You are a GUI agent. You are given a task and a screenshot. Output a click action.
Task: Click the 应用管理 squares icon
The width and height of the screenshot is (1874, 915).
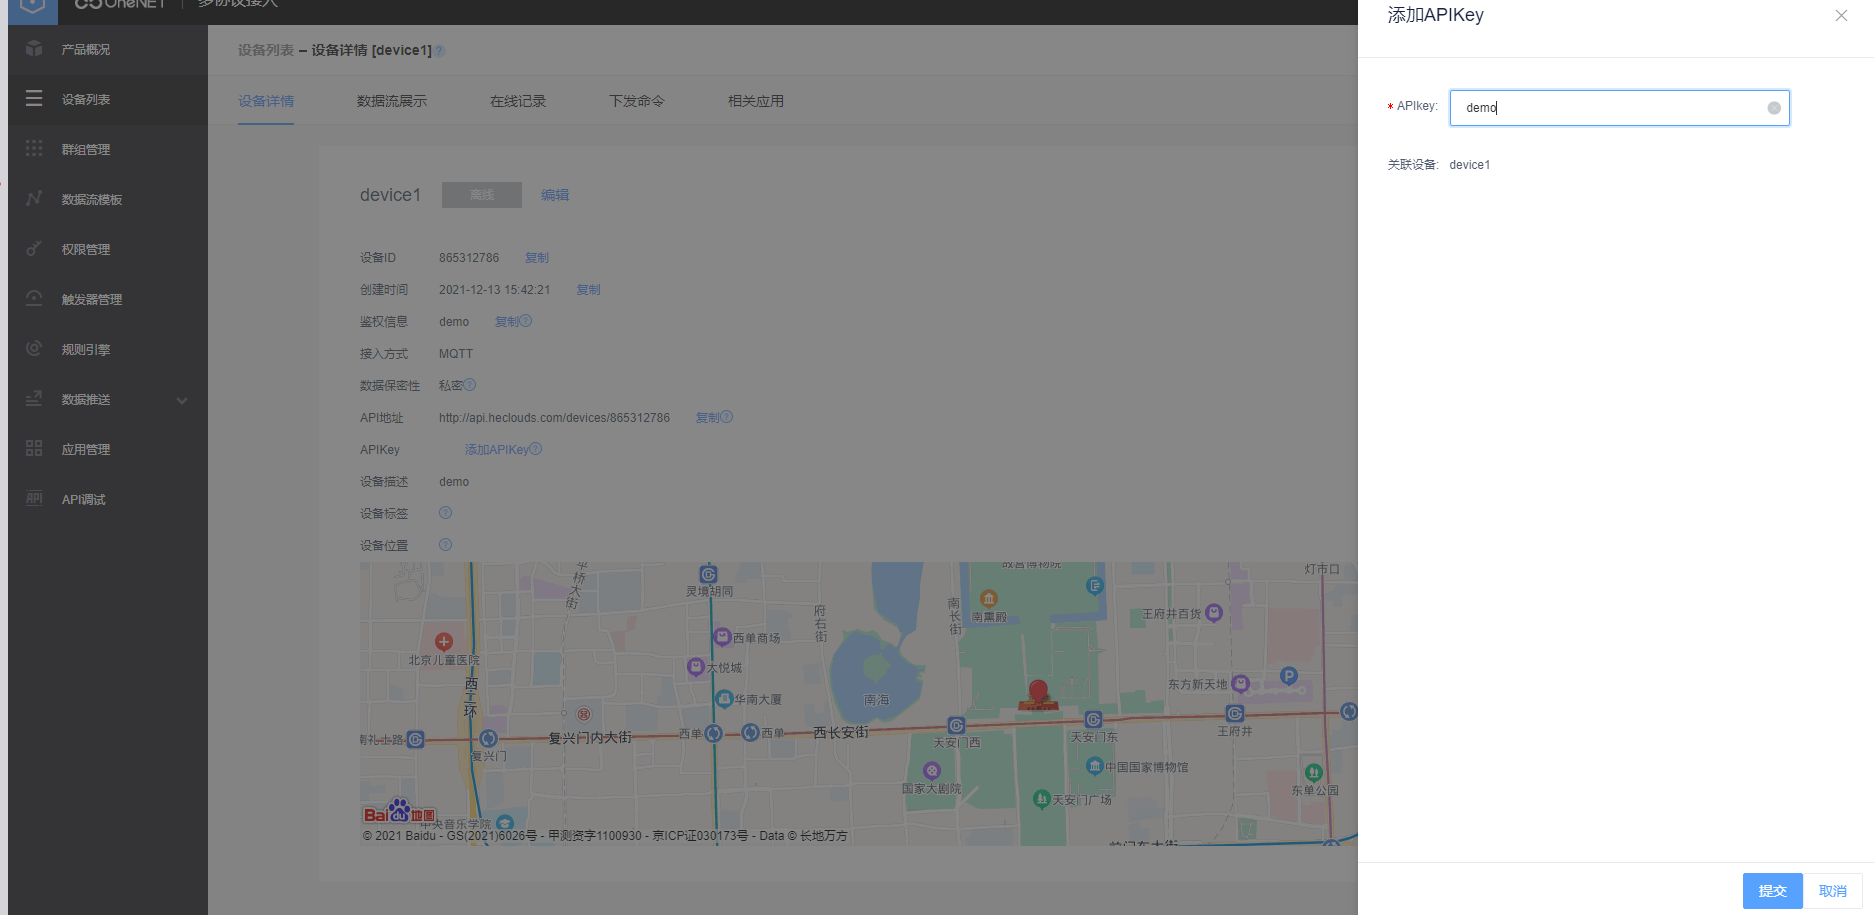coord(34,449)
